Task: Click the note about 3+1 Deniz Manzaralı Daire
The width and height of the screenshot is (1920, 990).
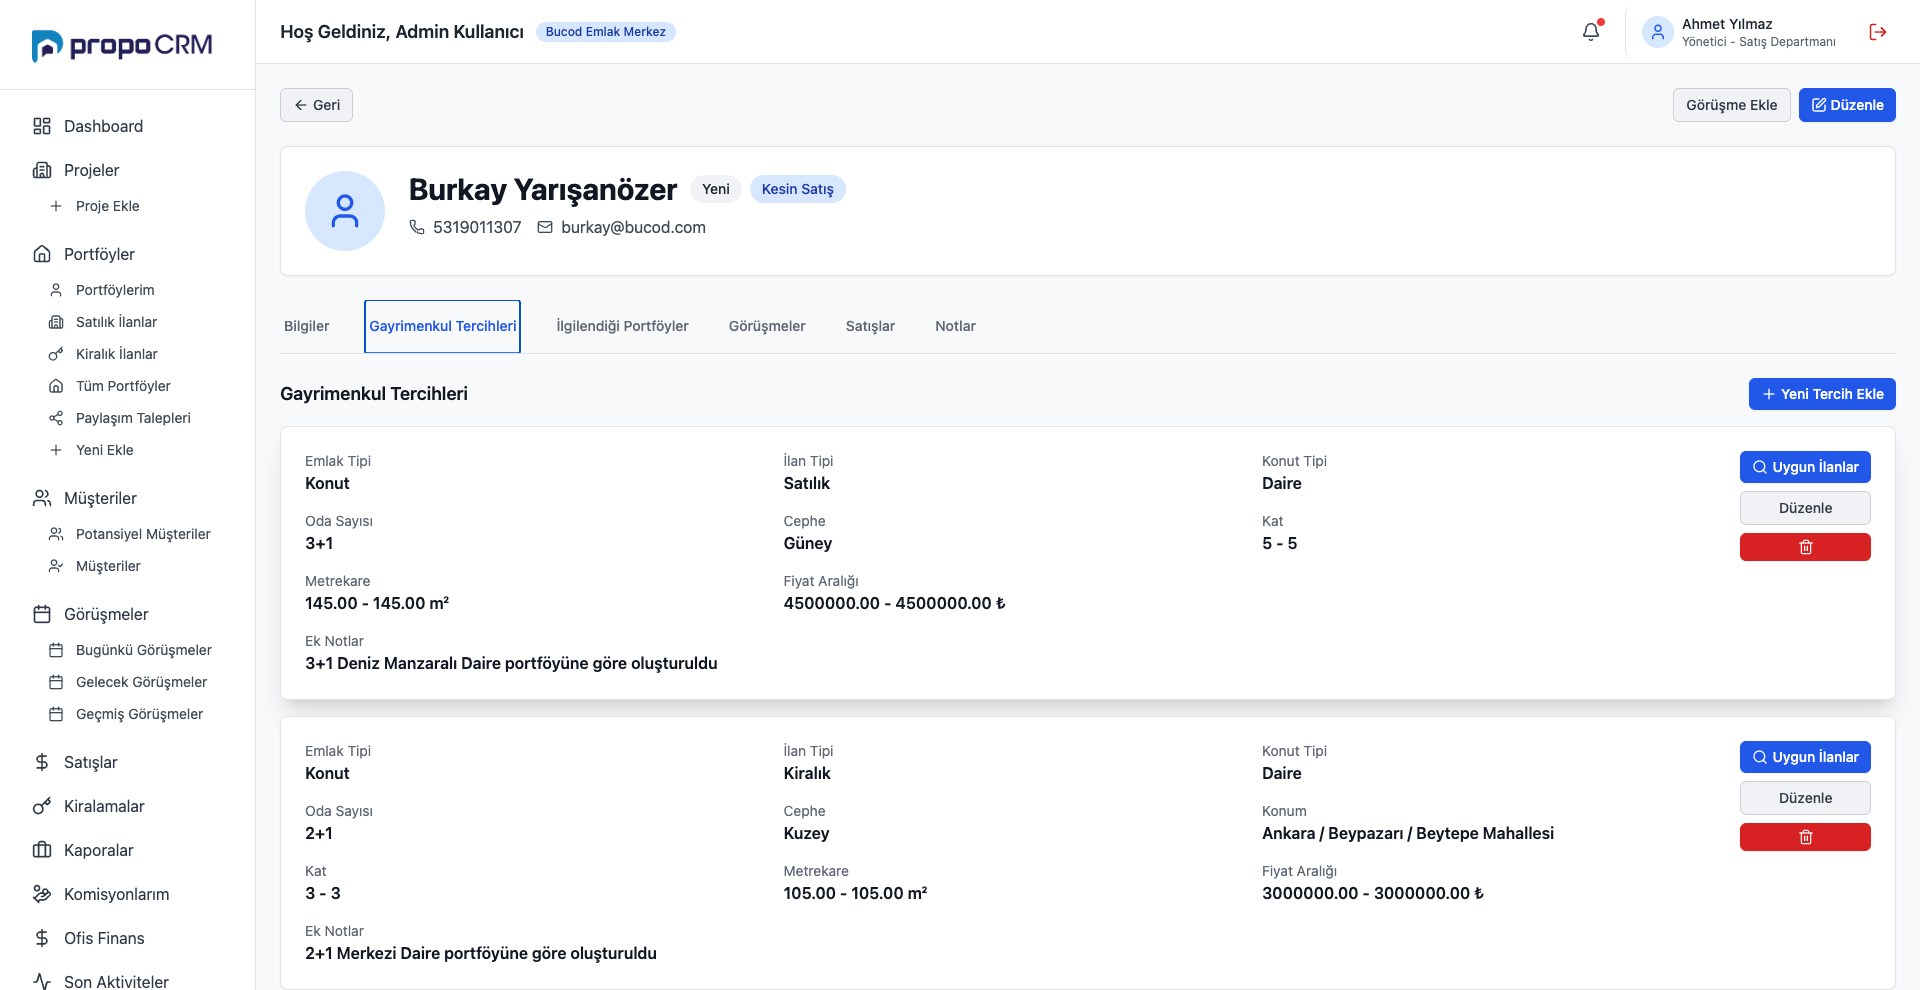Action: (x=511, y=663)
